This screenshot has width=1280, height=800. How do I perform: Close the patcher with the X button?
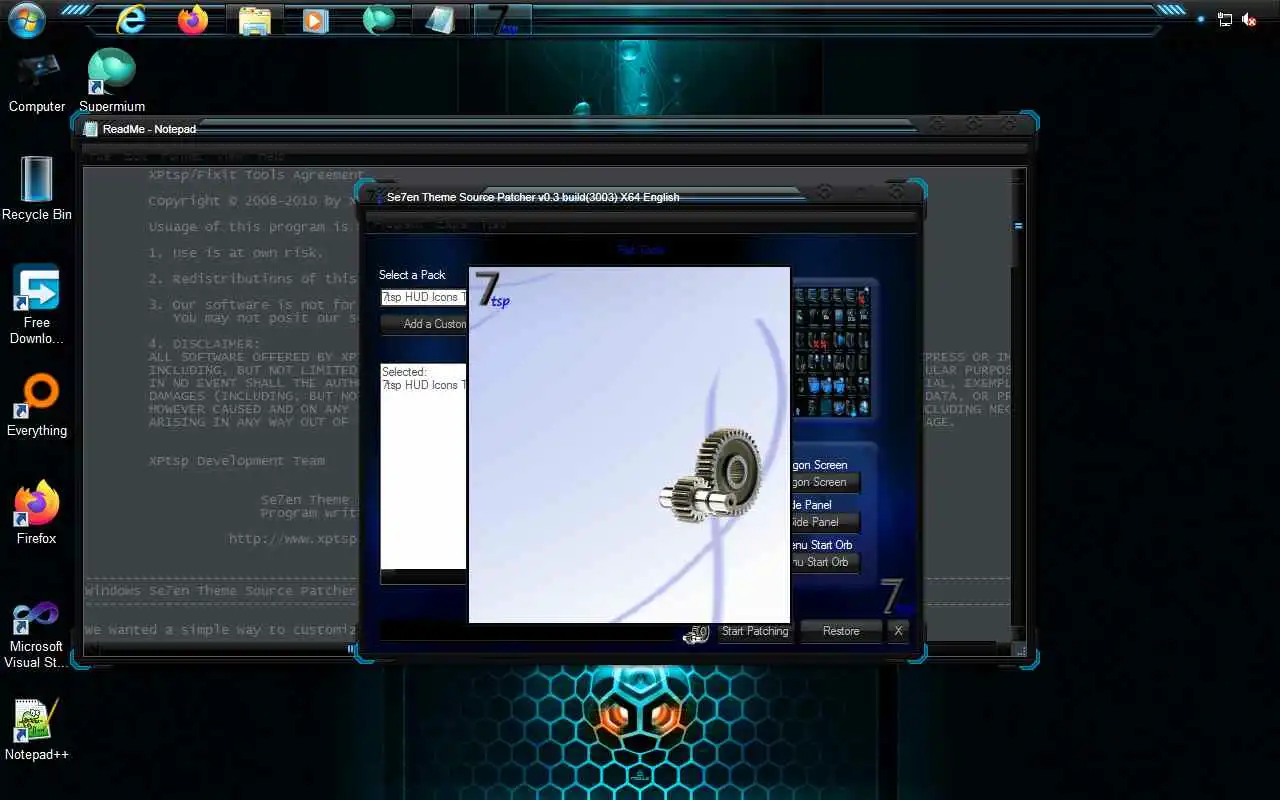coord(898,632)
